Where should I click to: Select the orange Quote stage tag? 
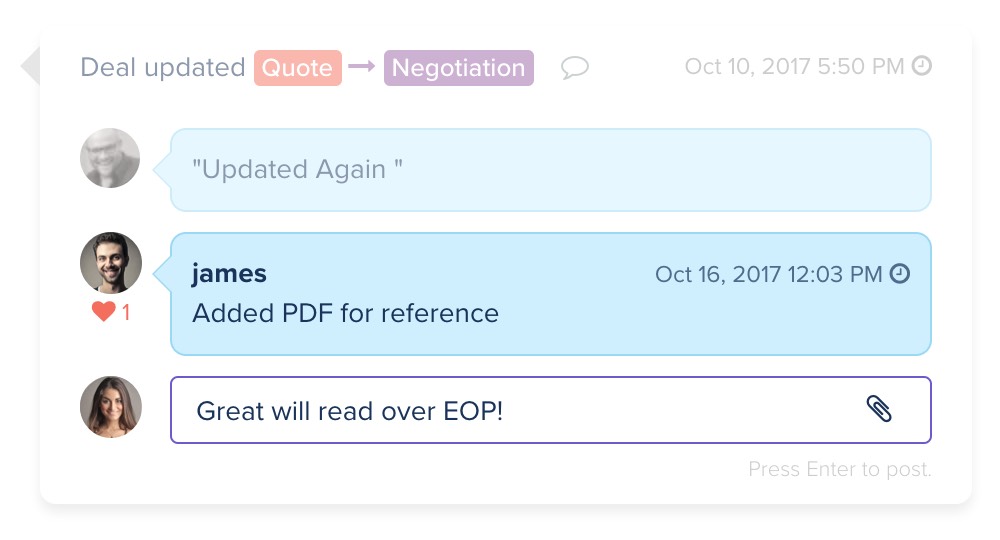pyautogui.click(x=298, y=68)
